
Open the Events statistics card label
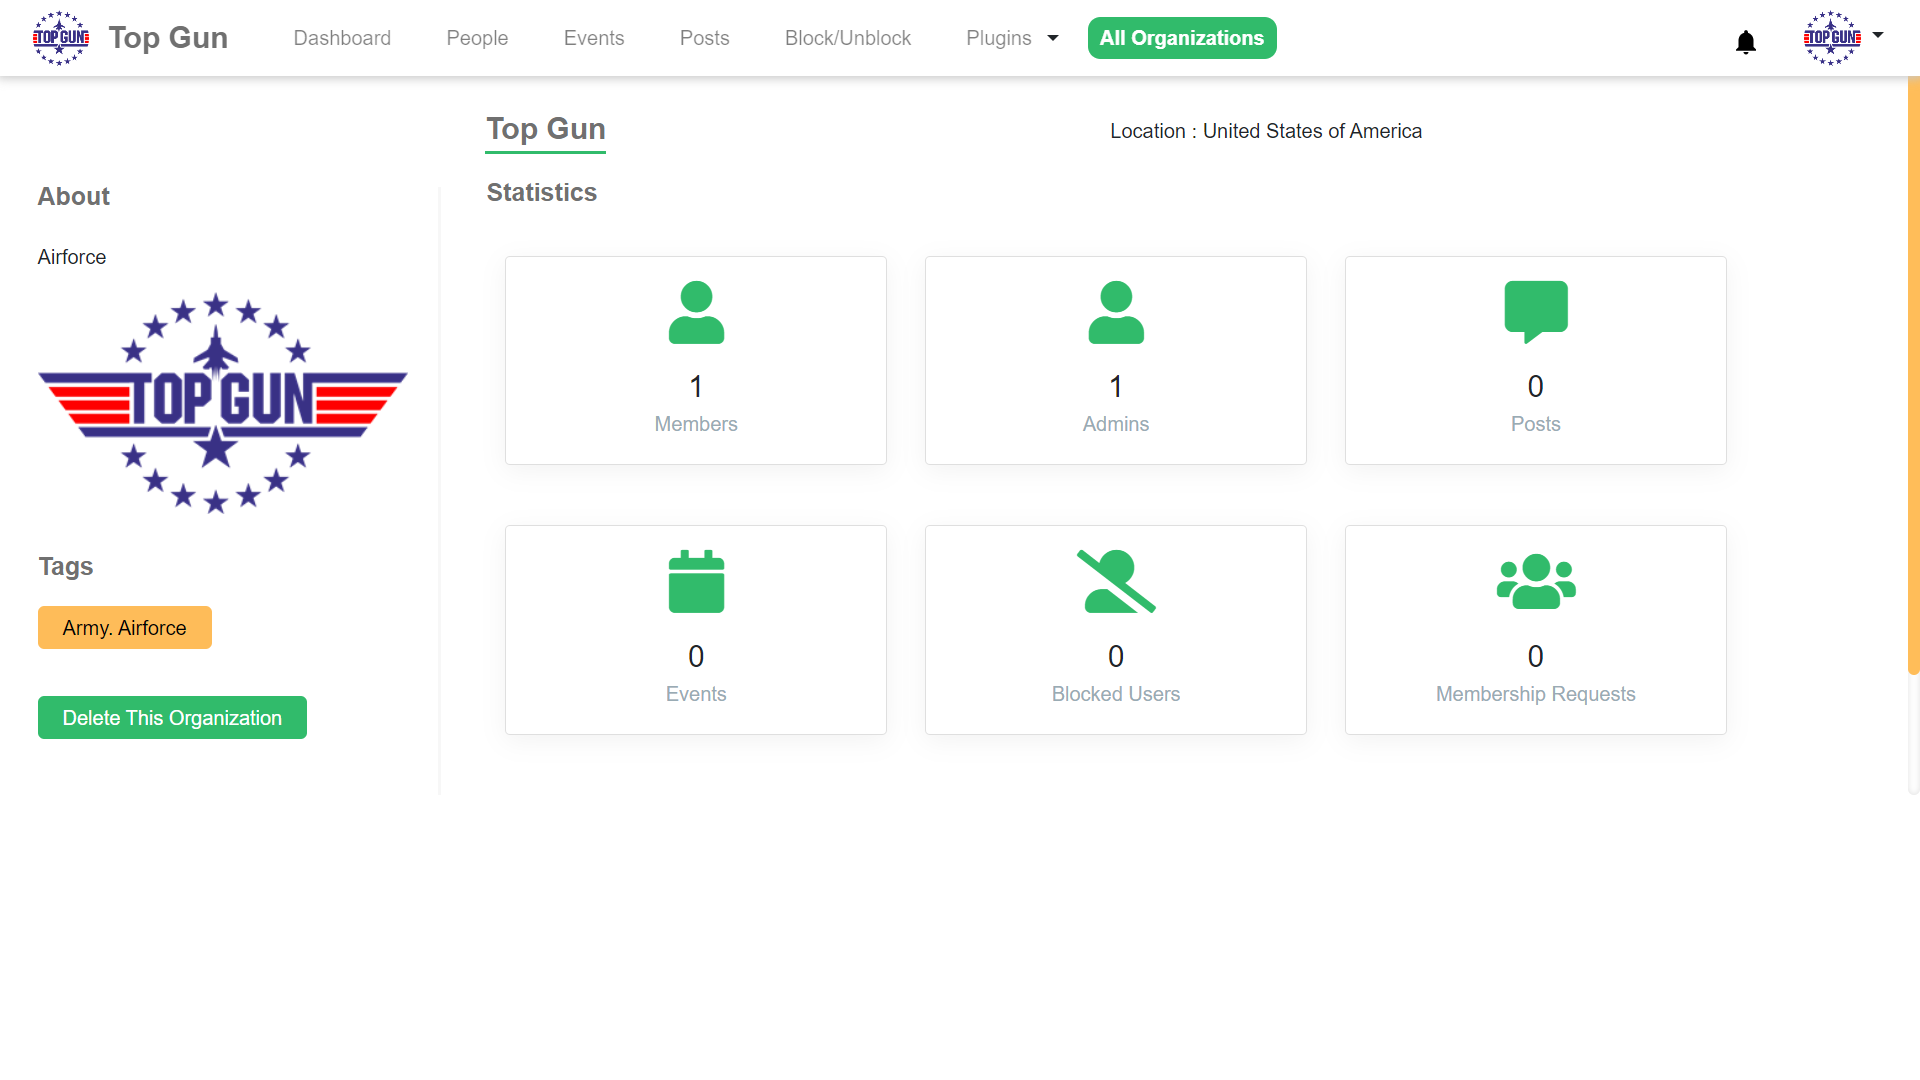coord(696,694)
